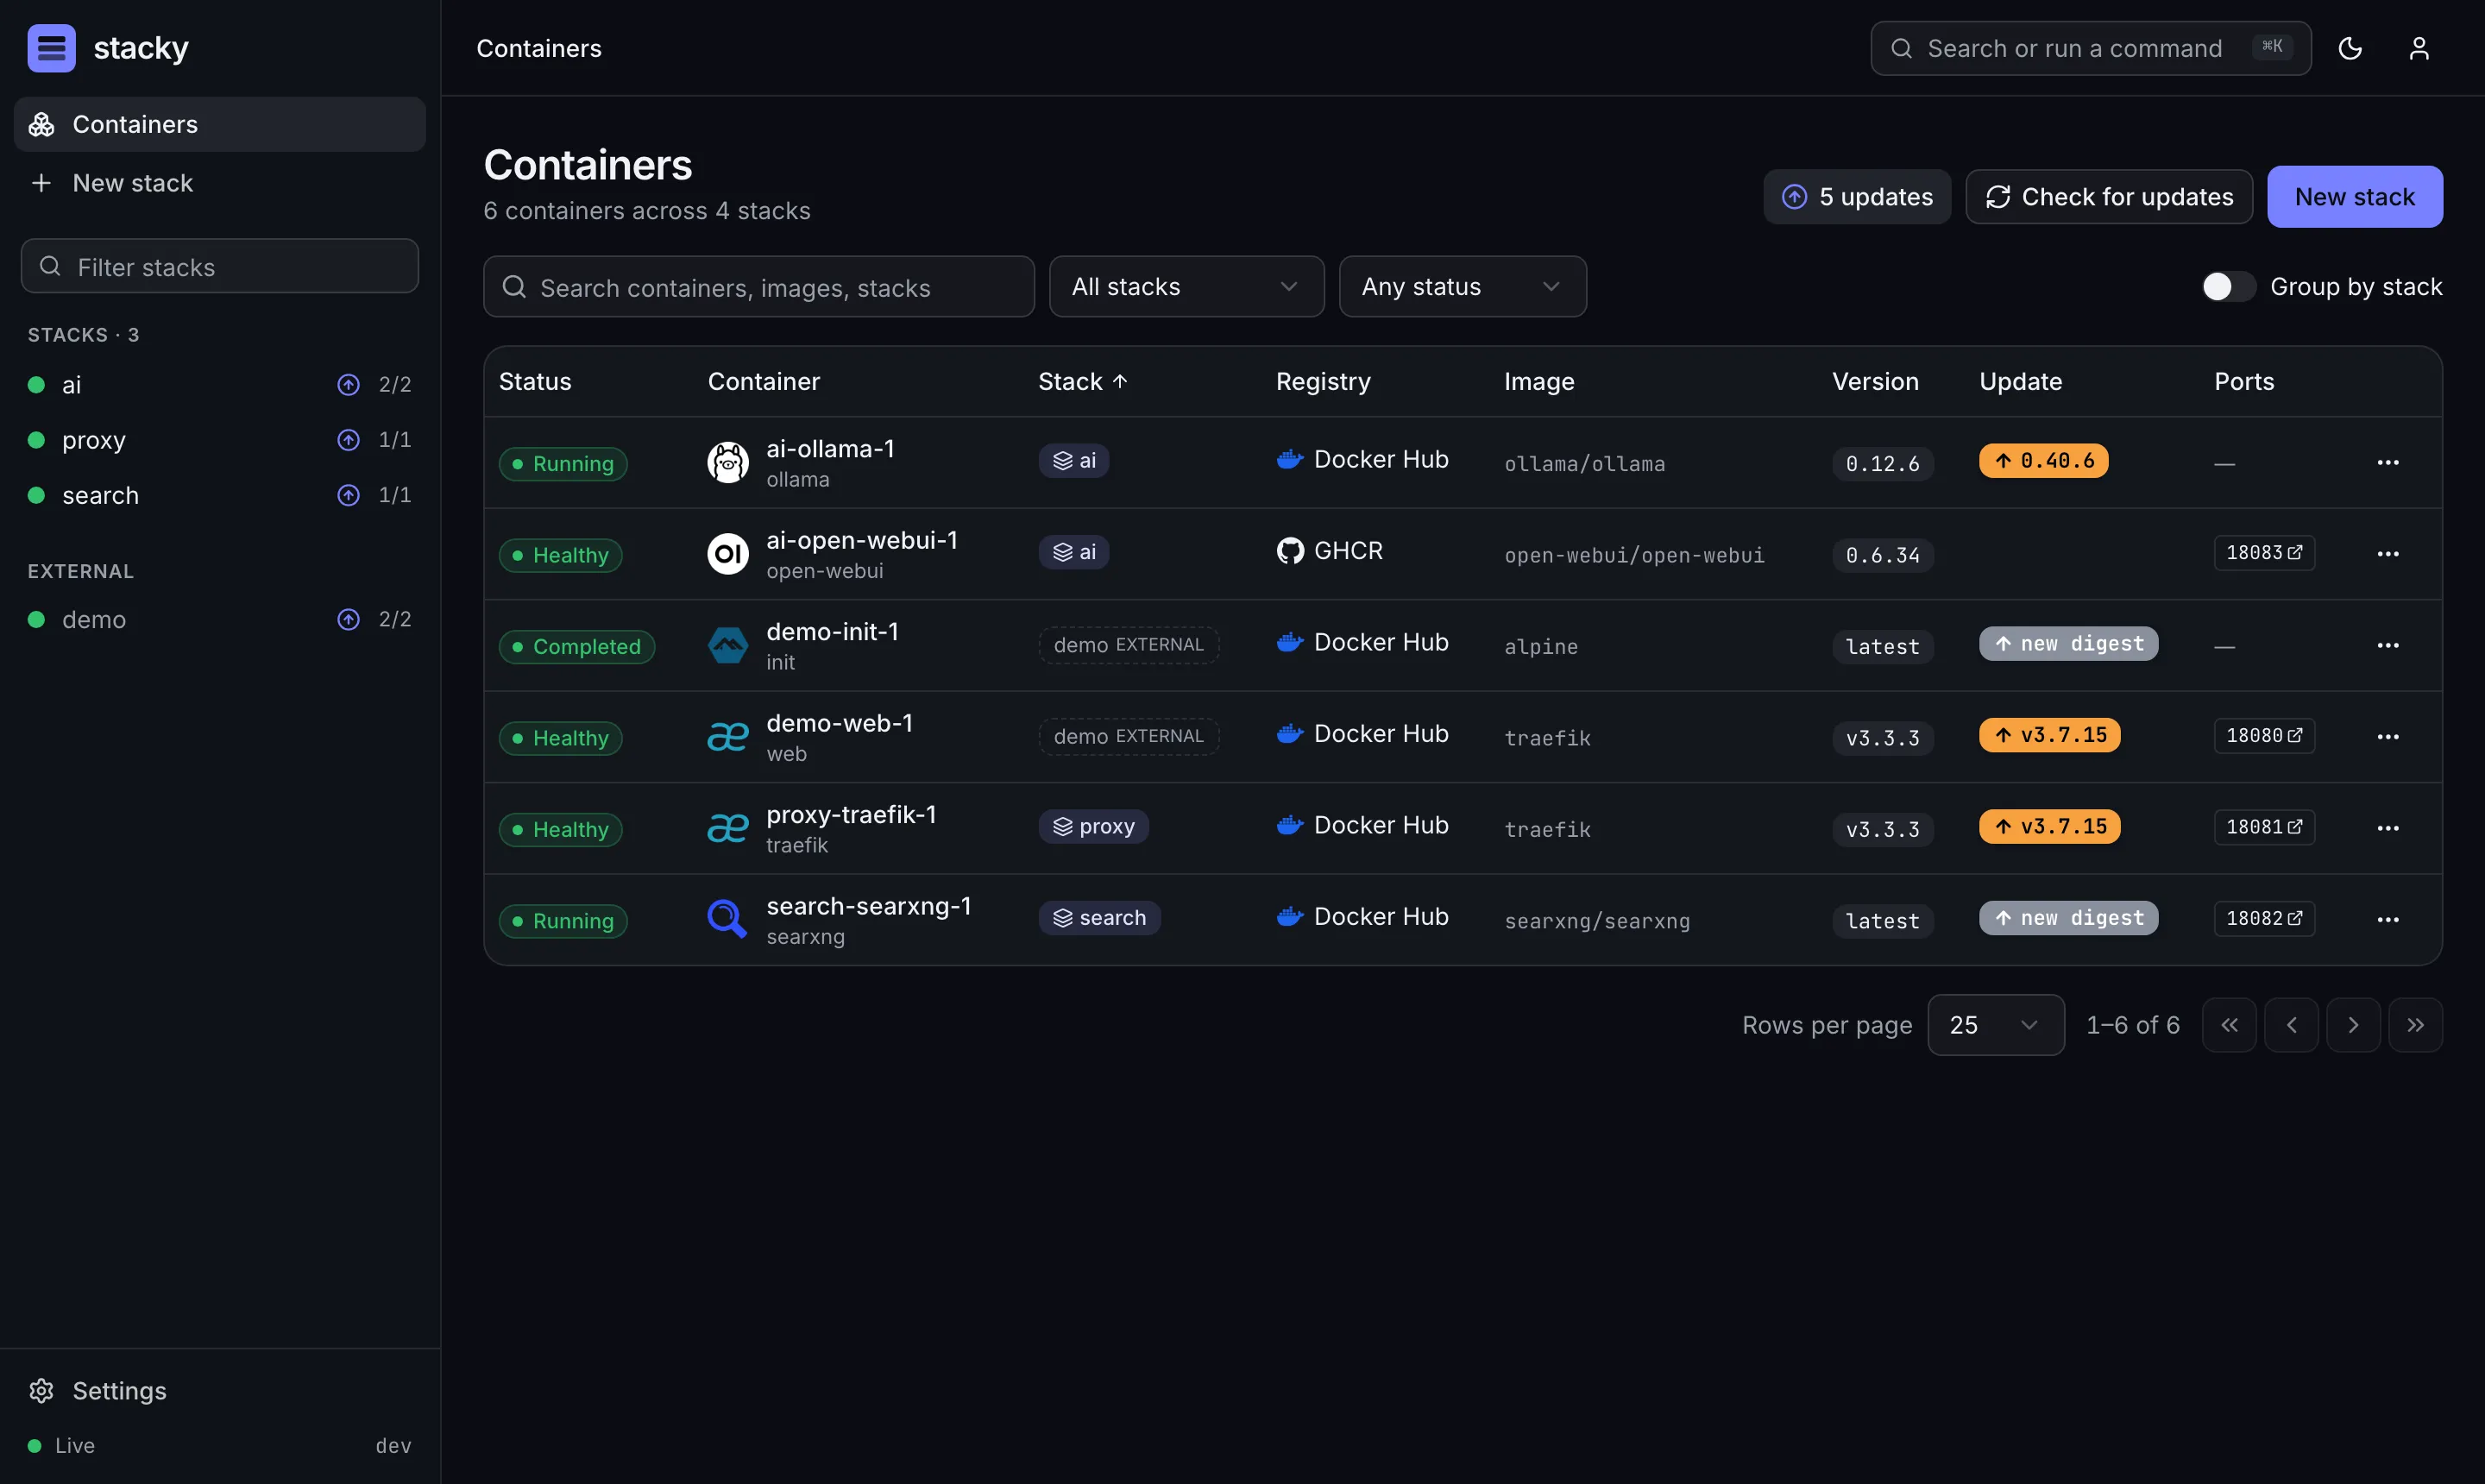Open port 18083 link
2485x1484 pixels.
[x=2264, y=553]
